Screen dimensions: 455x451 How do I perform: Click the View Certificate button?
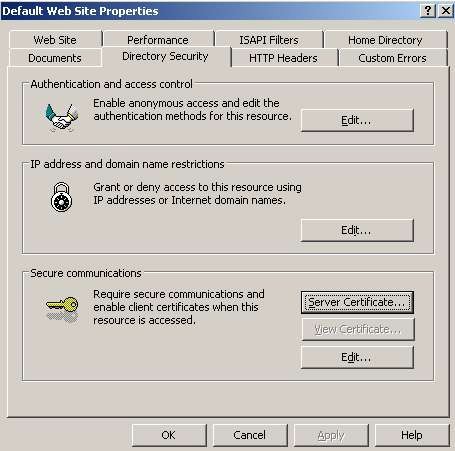[358, 329]
